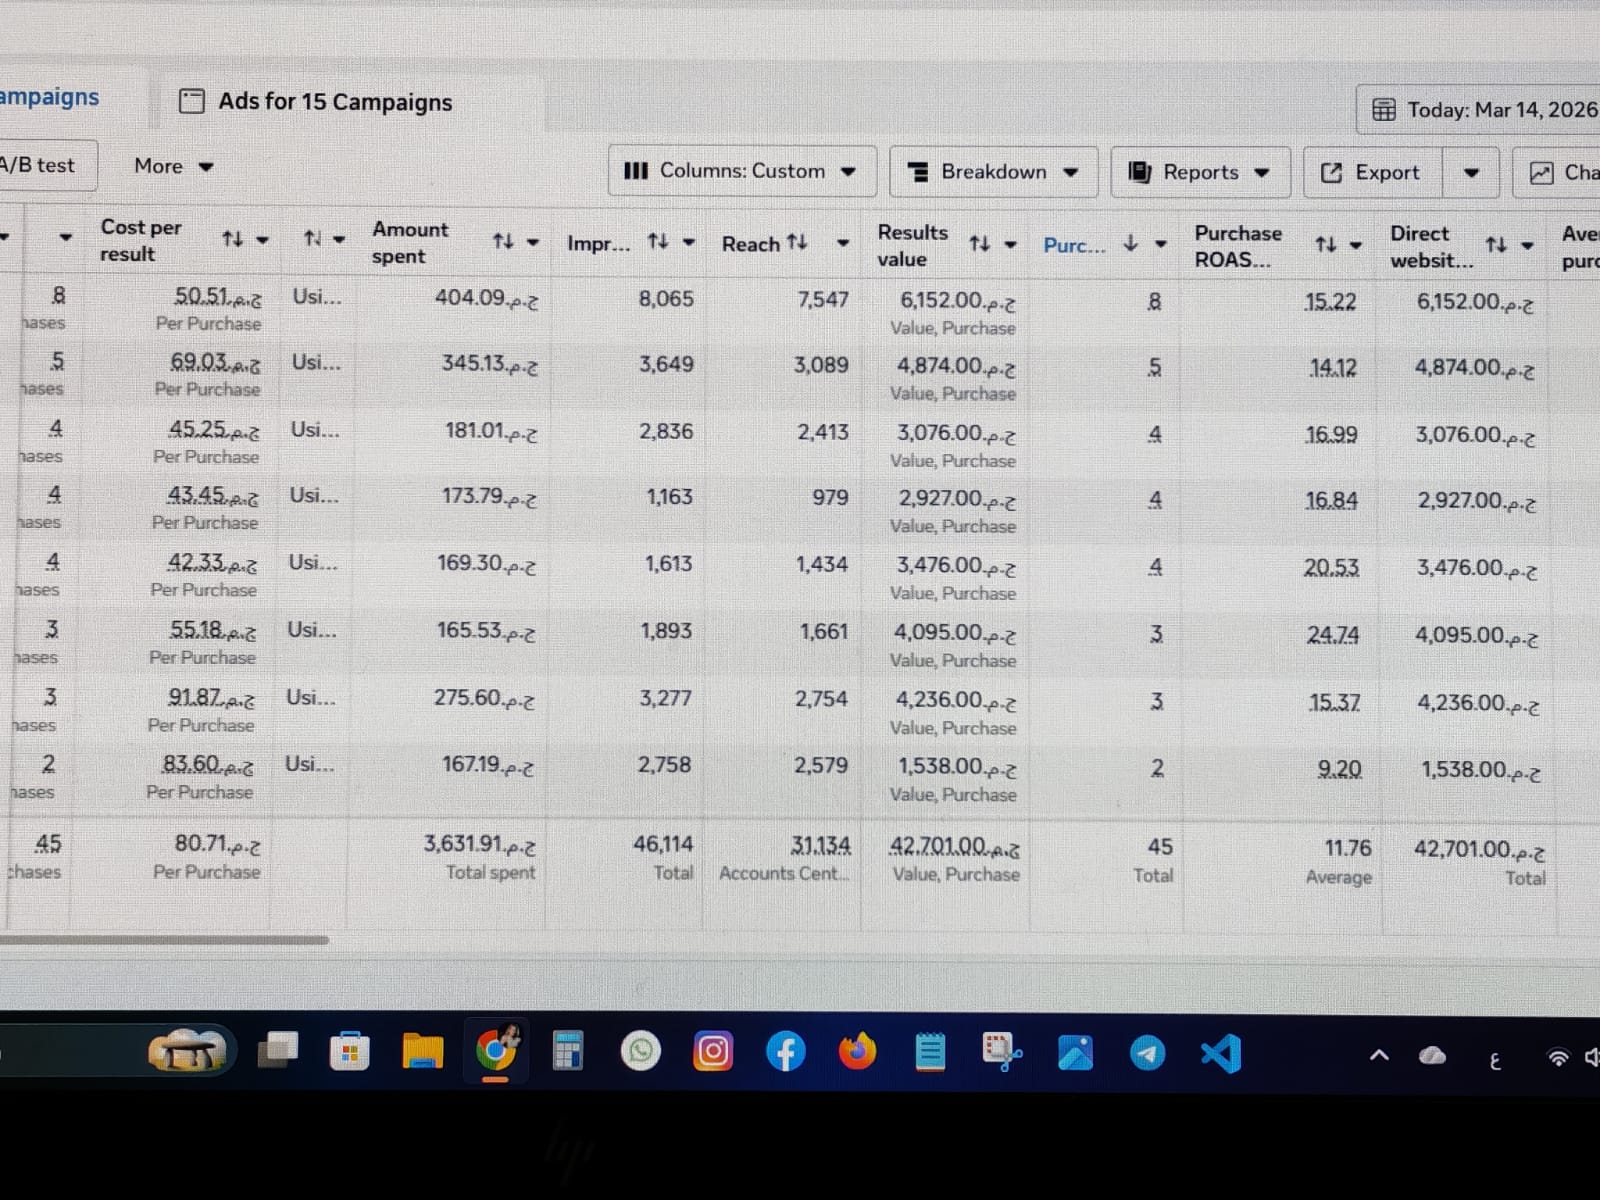Click the A/B test button
1600x1200 pixels.
click(37, 164)
